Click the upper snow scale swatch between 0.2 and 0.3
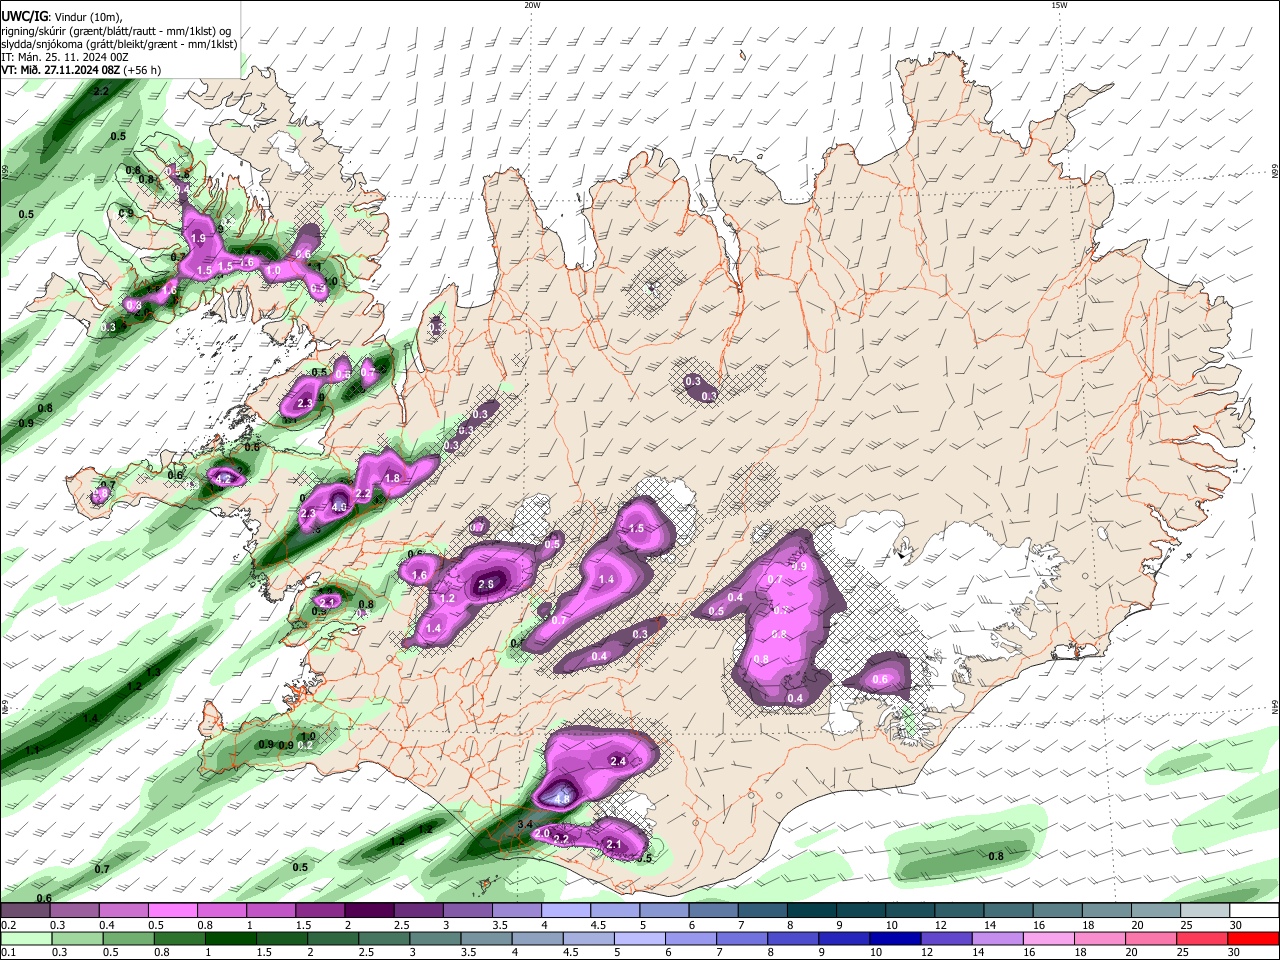 click(x=25, y=911)
